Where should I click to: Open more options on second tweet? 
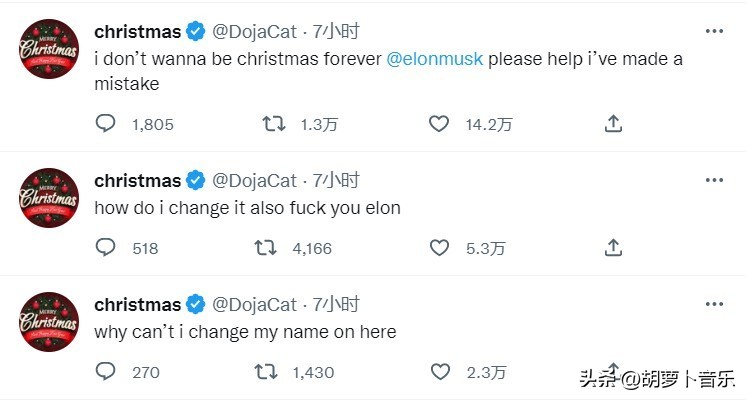click(x=714, y=181)
